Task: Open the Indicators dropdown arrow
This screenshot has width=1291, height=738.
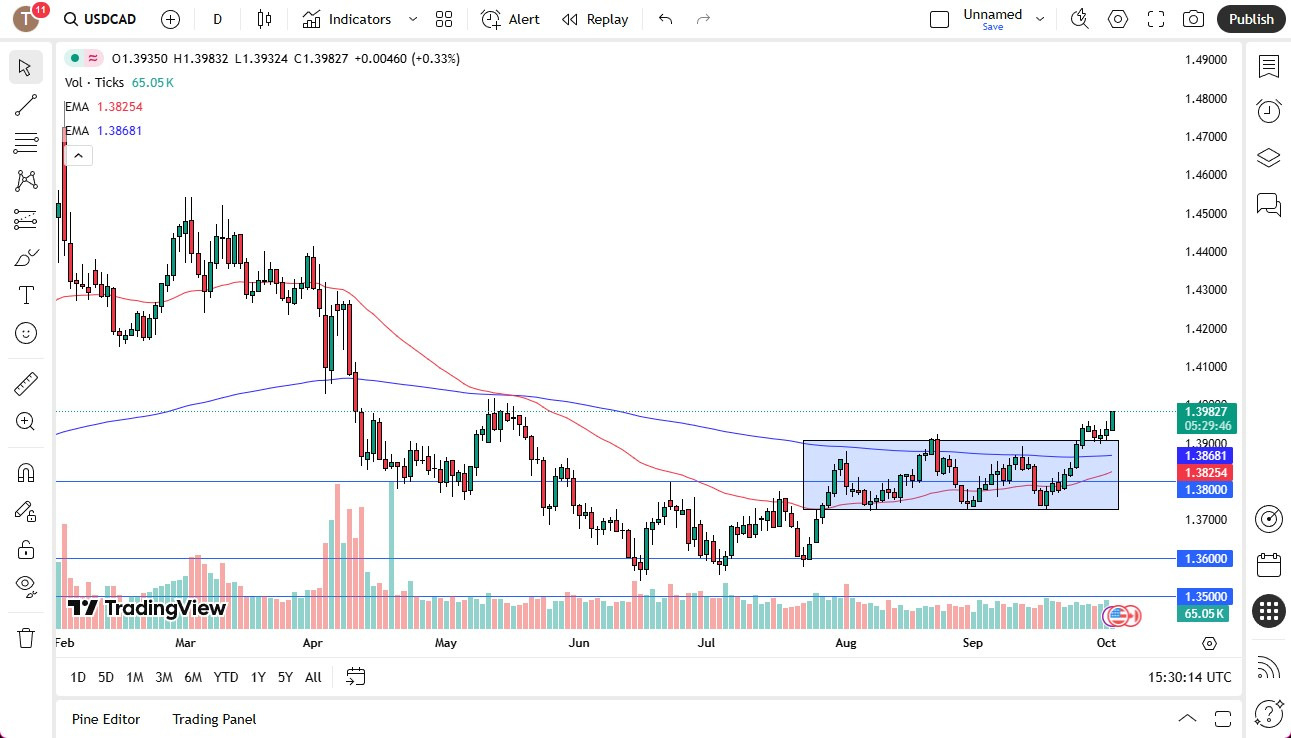Action: 411,19
